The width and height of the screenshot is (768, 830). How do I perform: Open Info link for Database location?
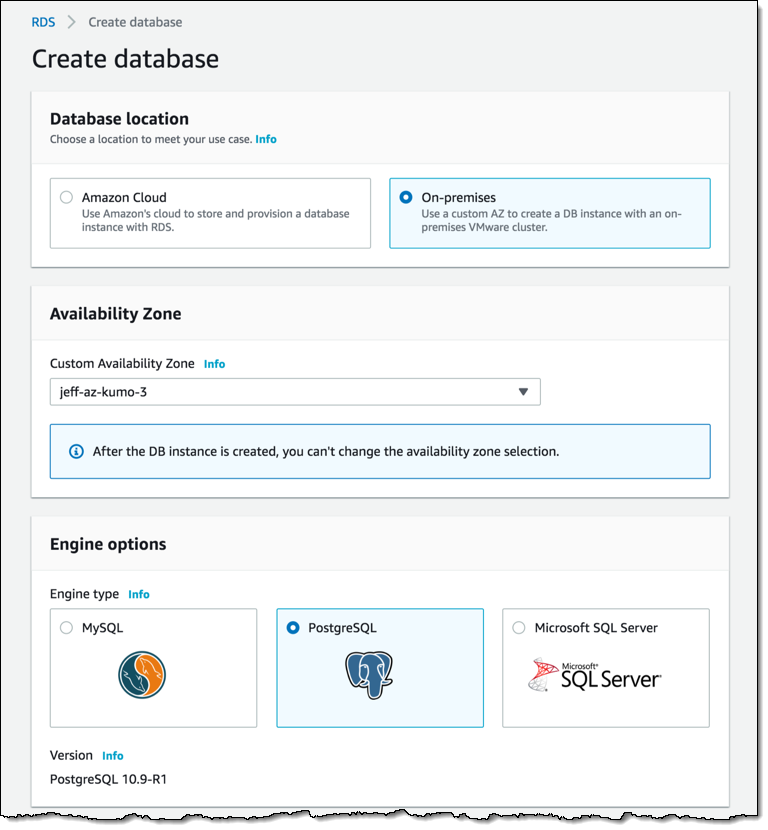pos(266,139)
